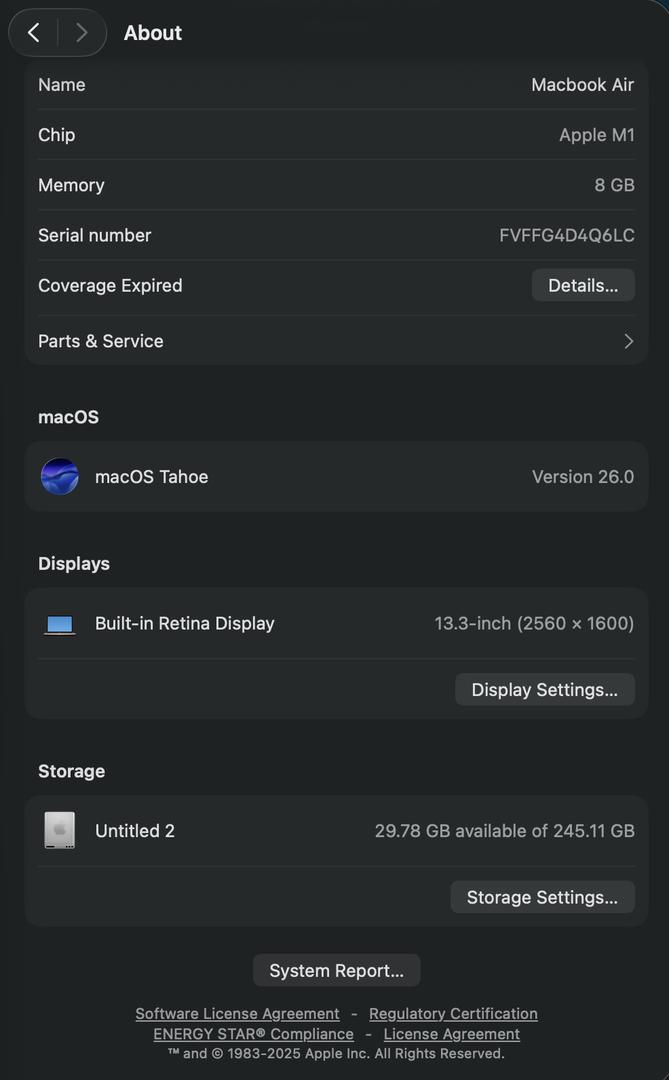This screenshot has height=1080, width=669.
Task: Open Storage Settings
Action: [x=542, y=898]
